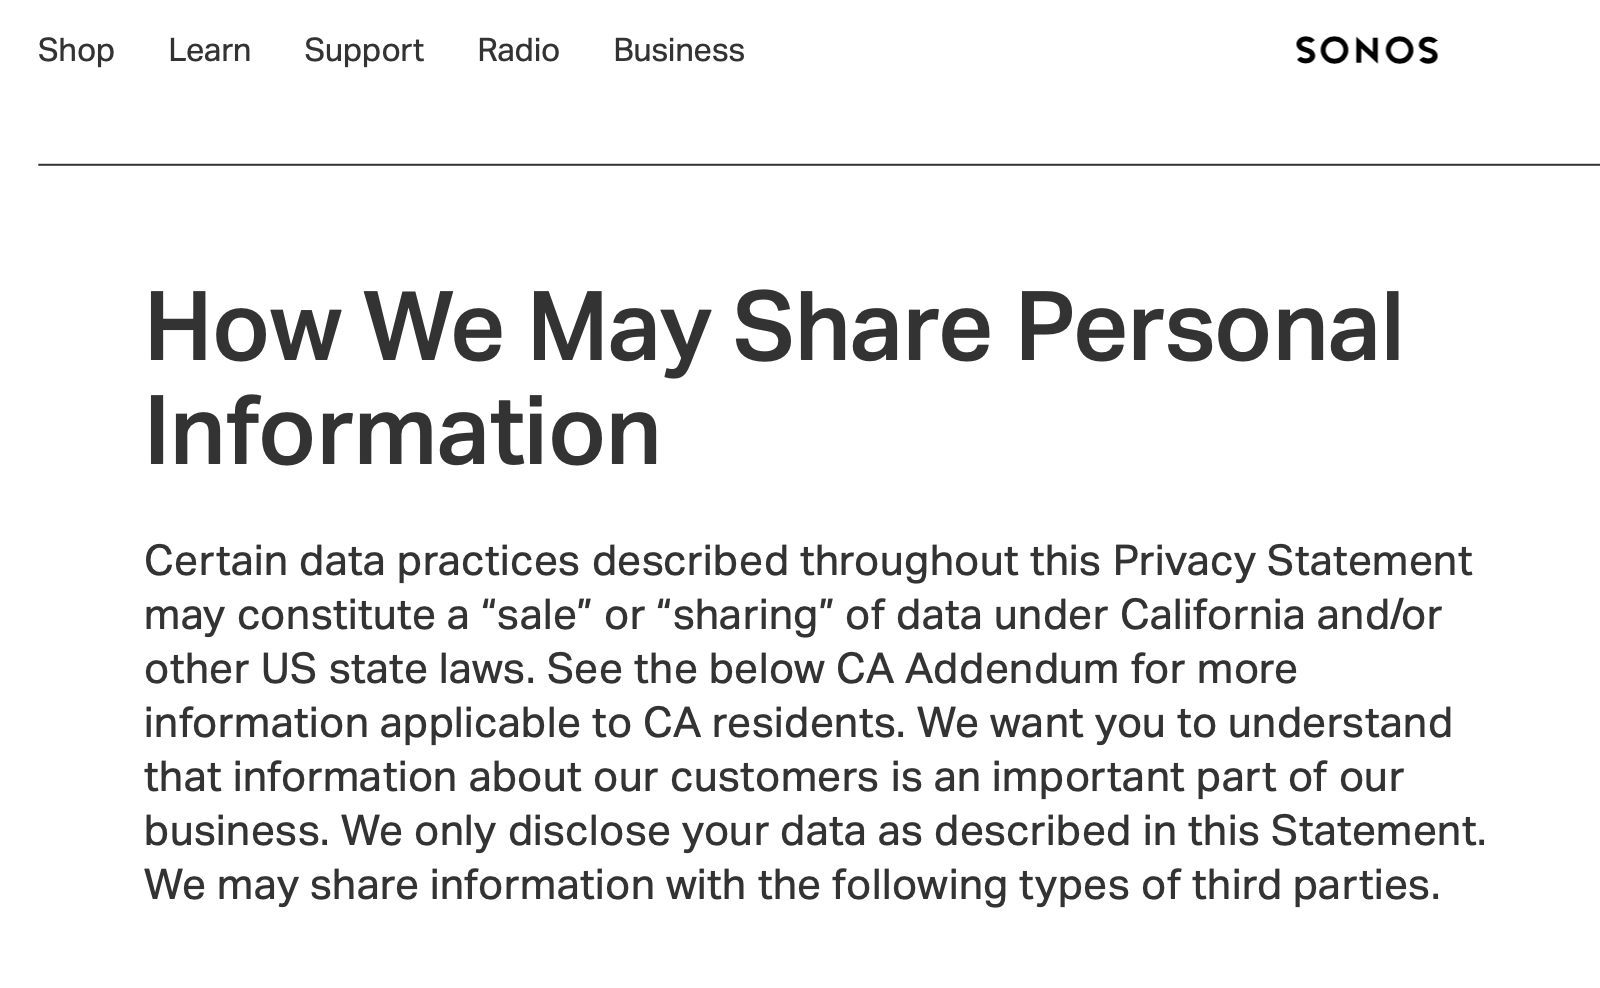
Task: Click the word "business" starting the sixth line
Action: click(236, 831)
